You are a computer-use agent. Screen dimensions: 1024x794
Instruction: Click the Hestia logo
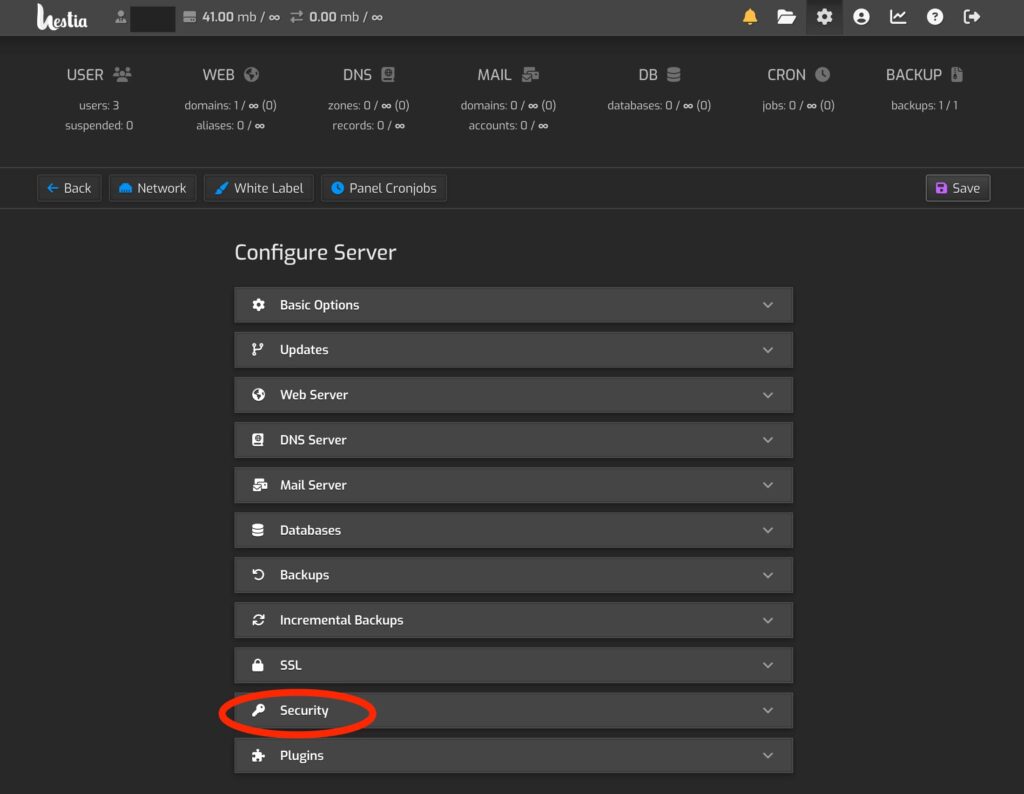point(62,18)
